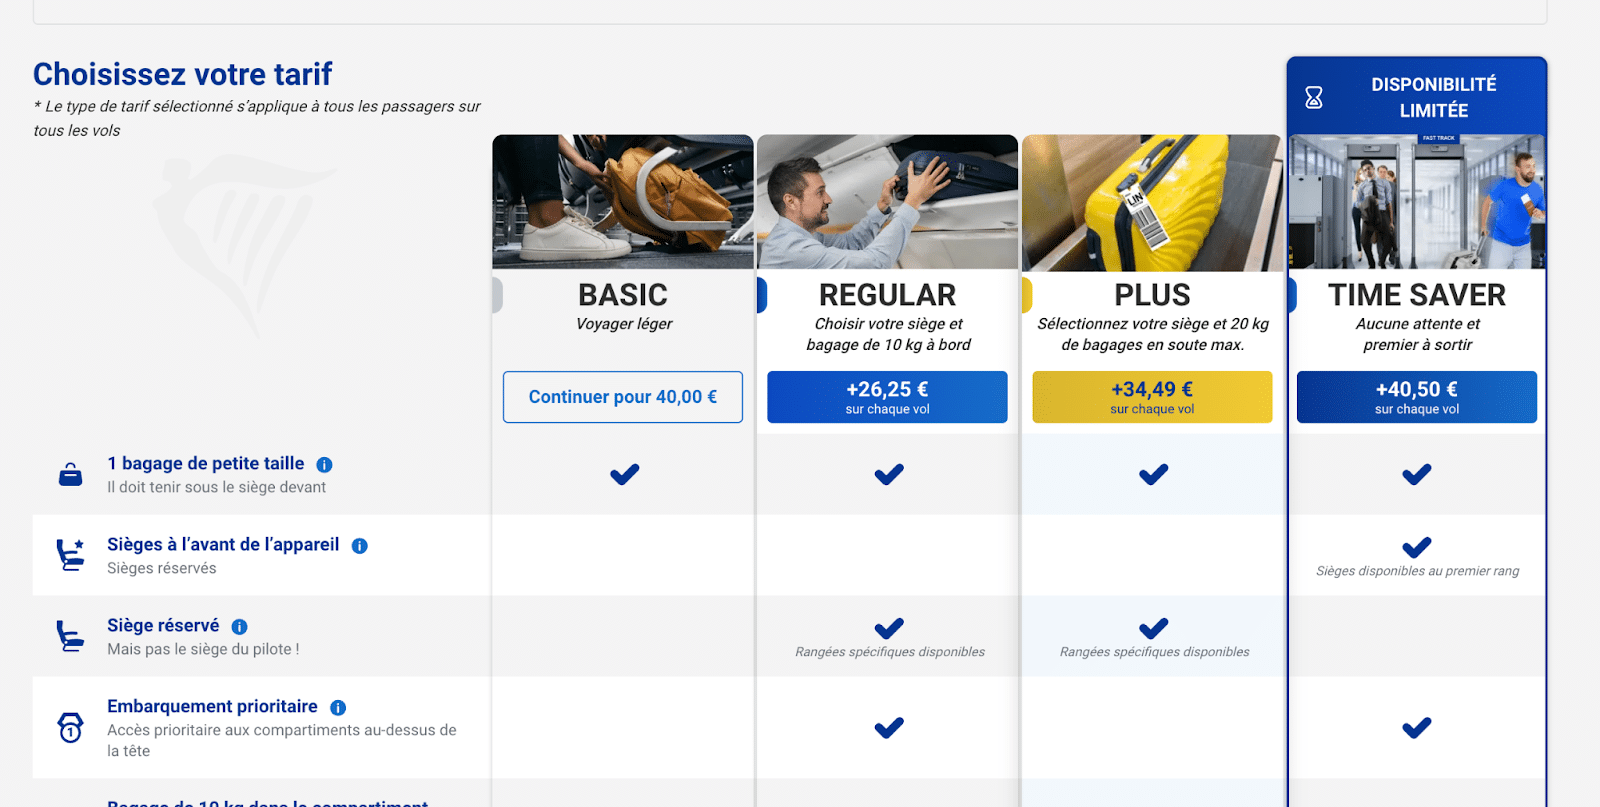This screenshot has height=807, width=1600.
Task: Click the 'Siège réservé' feature label
Action: (163, 626)
